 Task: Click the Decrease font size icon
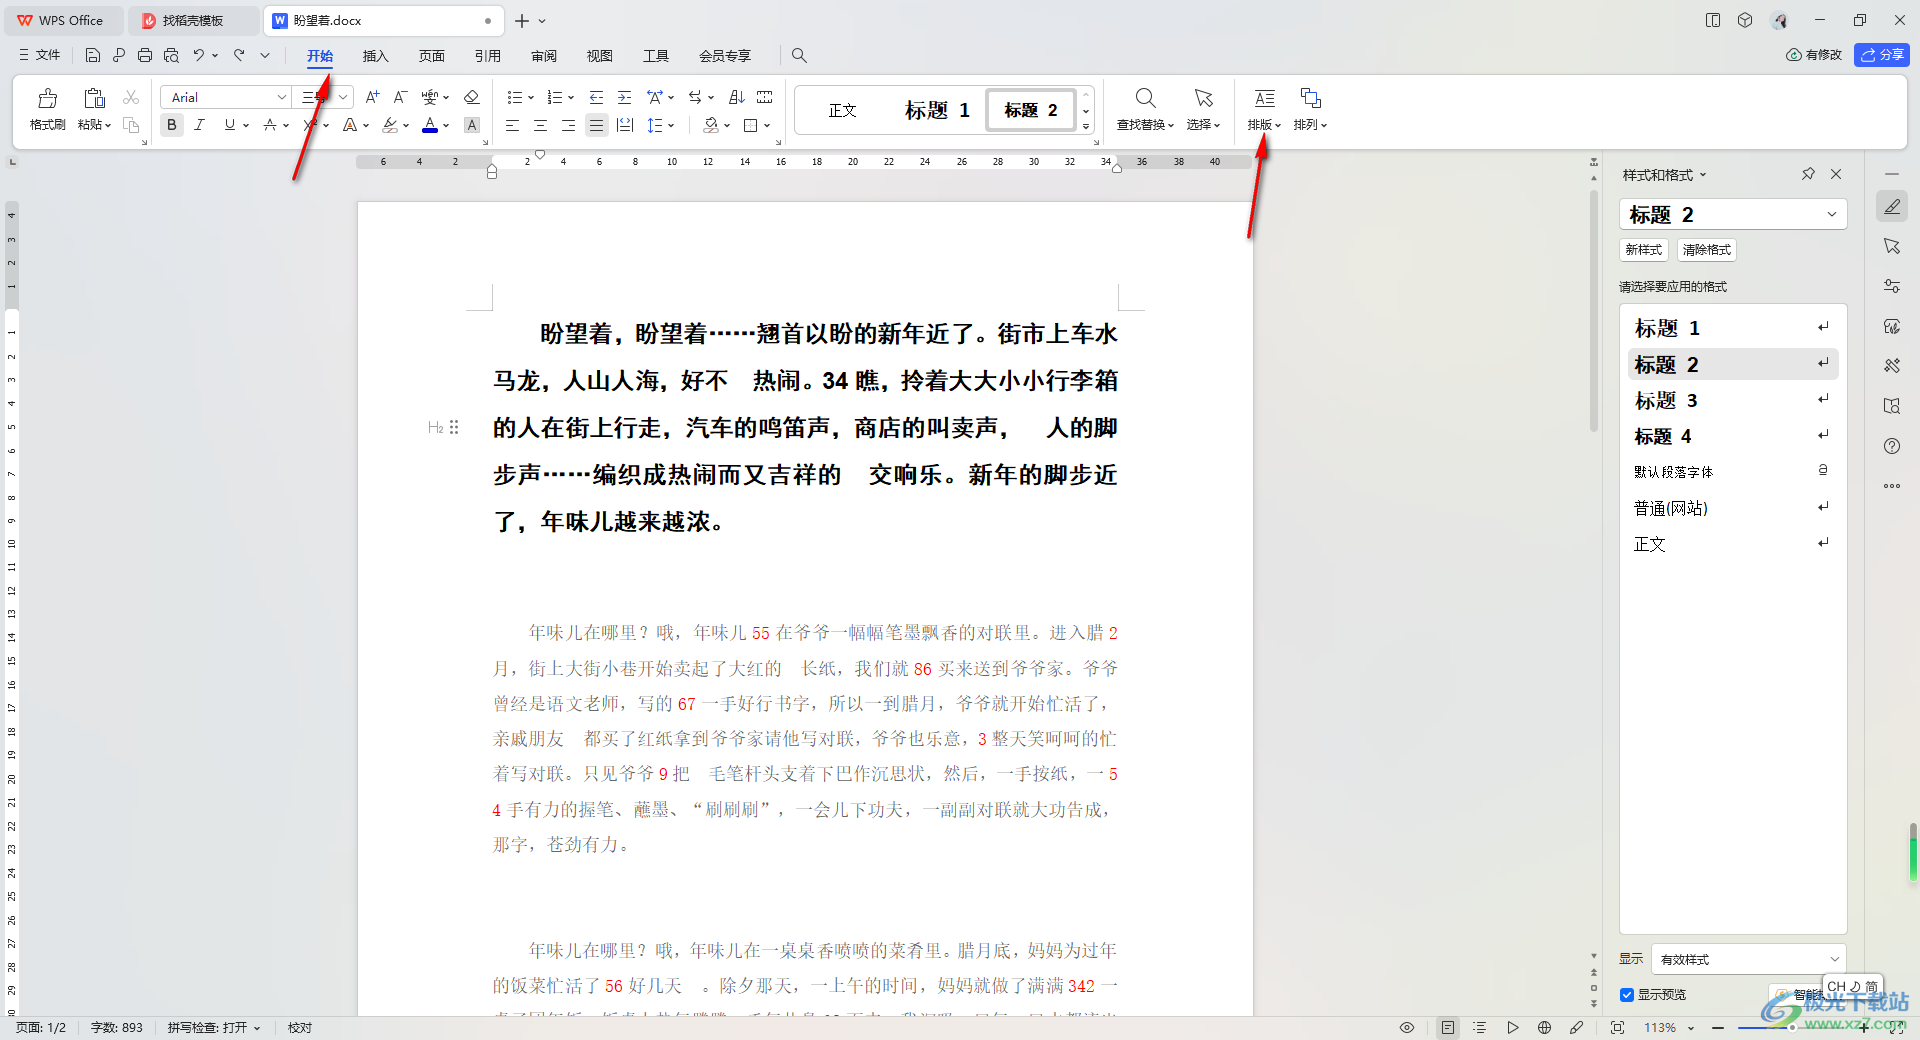coord(400,97)
